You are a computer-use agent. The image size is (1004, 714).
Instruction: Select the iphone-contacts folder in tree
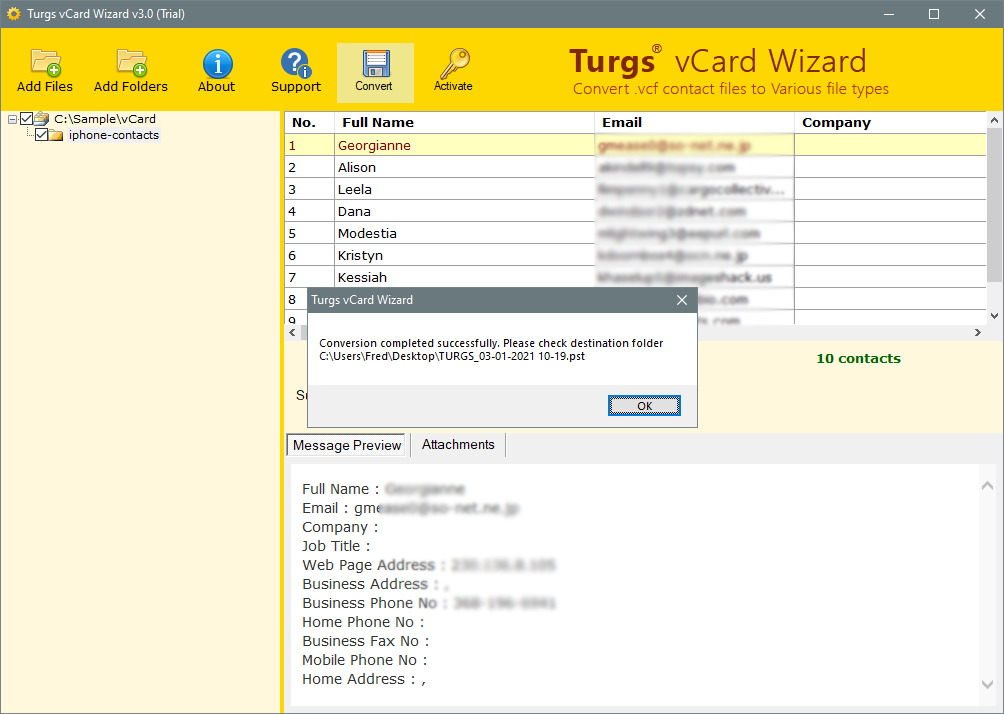point(114,135)
